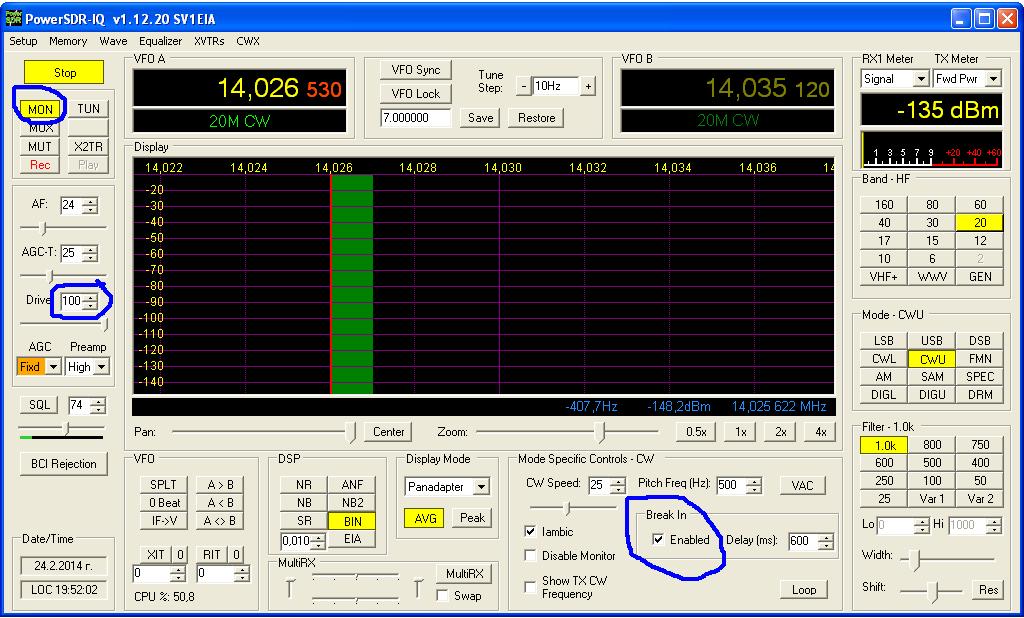Decrease tune step with minus button
Viewport: 1024px width, 618px height.
click(523, 86)
